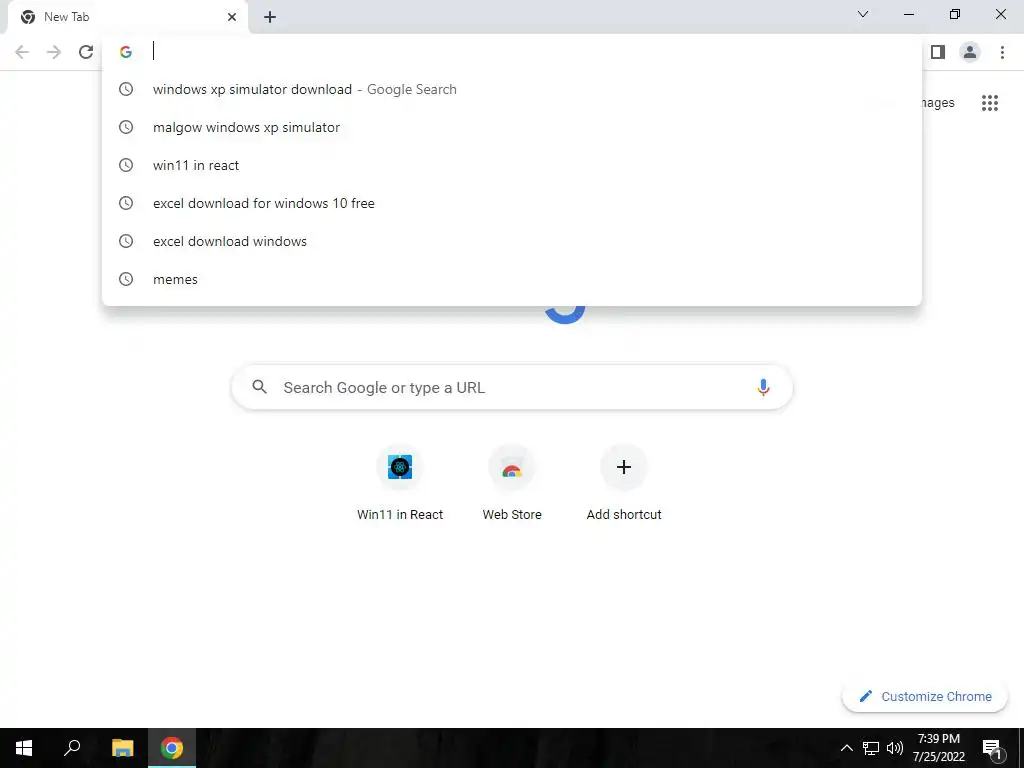Choose suggestion 'malgow windows xp simulator'
Screen dimensions: 1024x768
pyautogui.click(x=512, y=127)
